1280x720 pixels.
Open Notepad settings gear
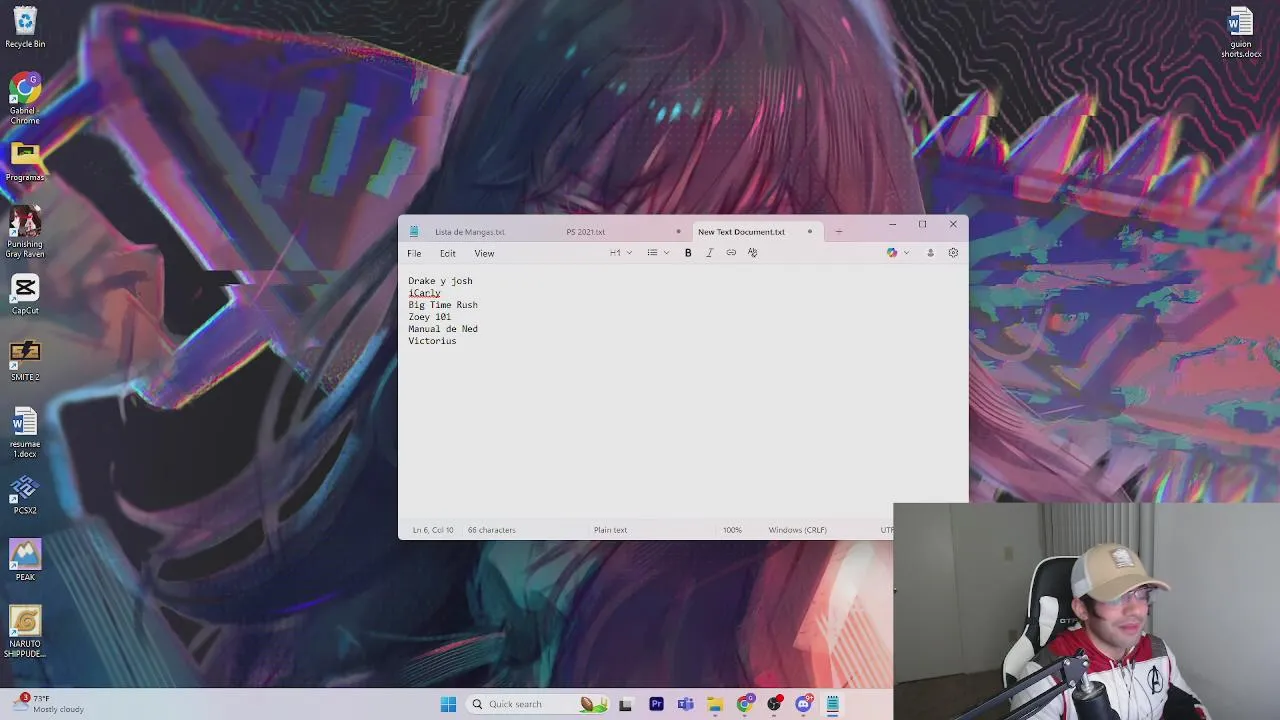(x=953, y=253)
